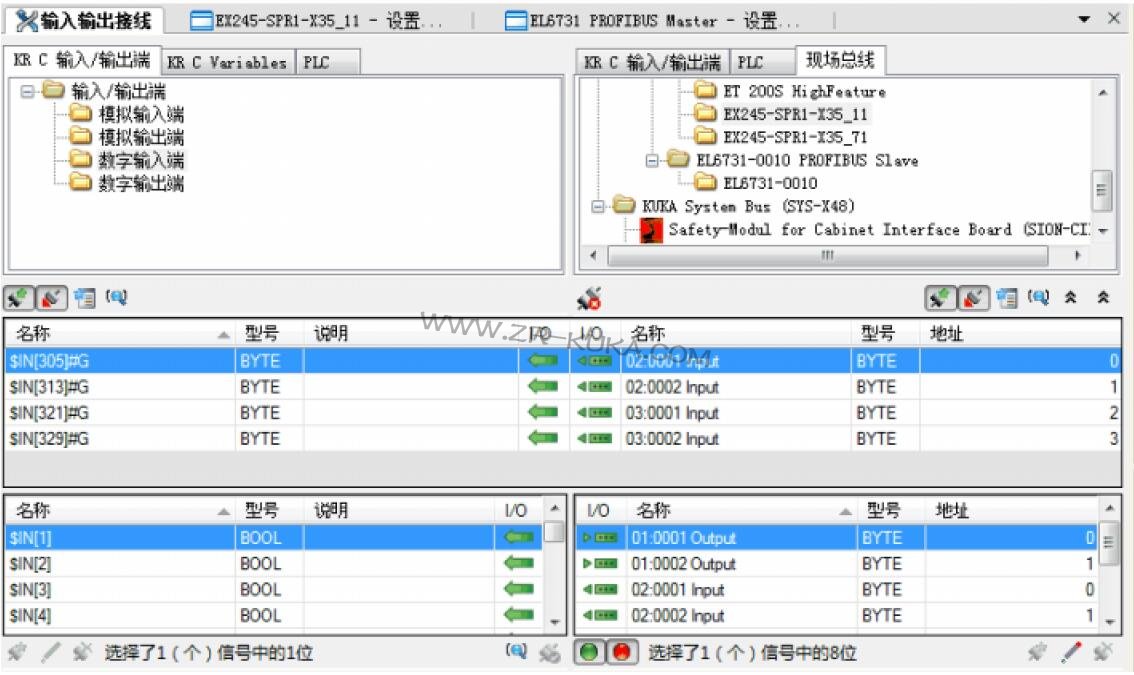Select EX245-SPR1-X35_71 in the fieldbus tree
Viewport: 1134px width, 675px height.
tap(795, 137)
